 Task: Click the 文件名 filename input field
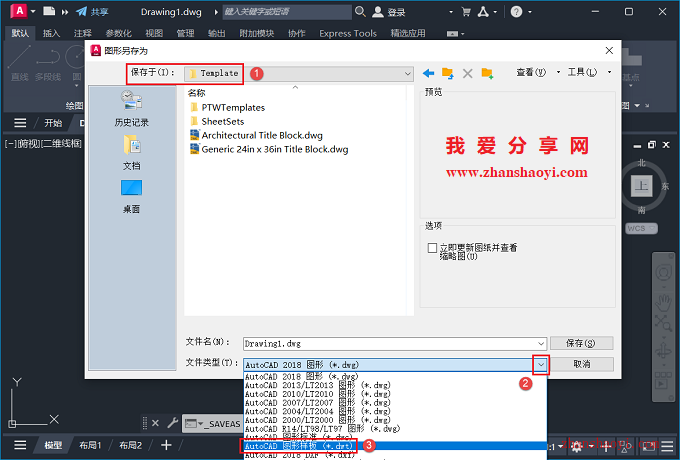pyautogui.click(x=389, y=343)
